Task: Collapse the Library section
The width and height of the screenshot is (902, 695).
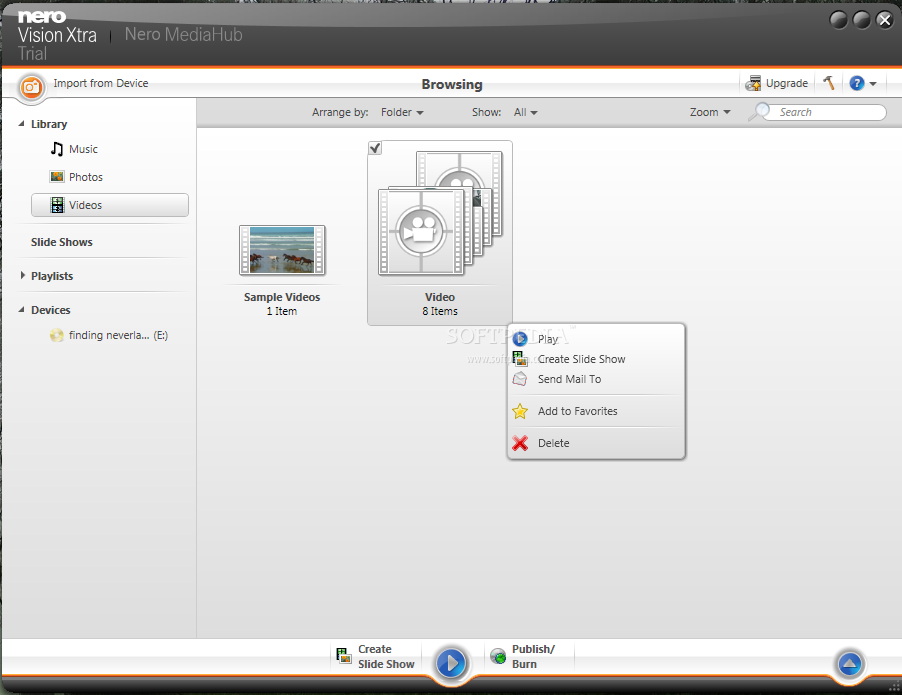Action: click(22, 124)
